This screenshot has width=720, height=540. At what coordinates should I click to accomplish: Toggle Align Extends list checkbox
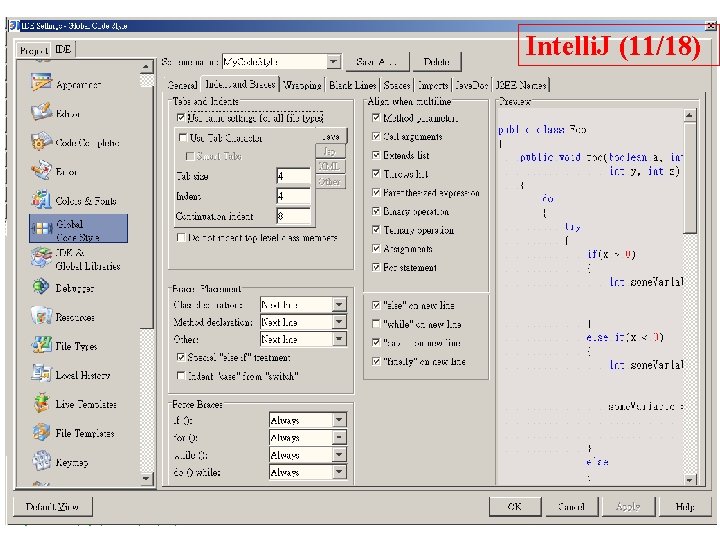pyautogui.click(x=376, y=155)
